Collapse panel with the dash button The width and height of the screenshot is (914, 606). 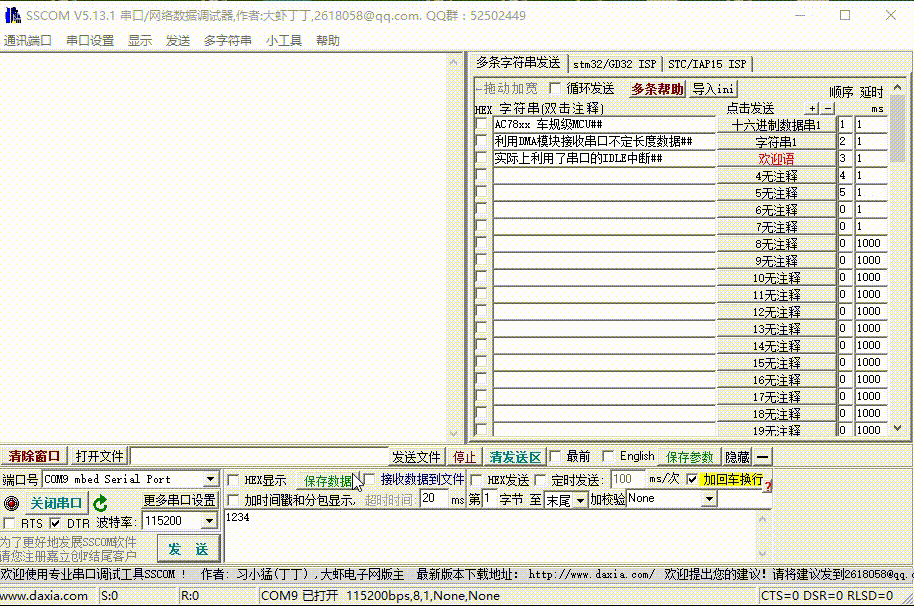(x=762, y=457)
